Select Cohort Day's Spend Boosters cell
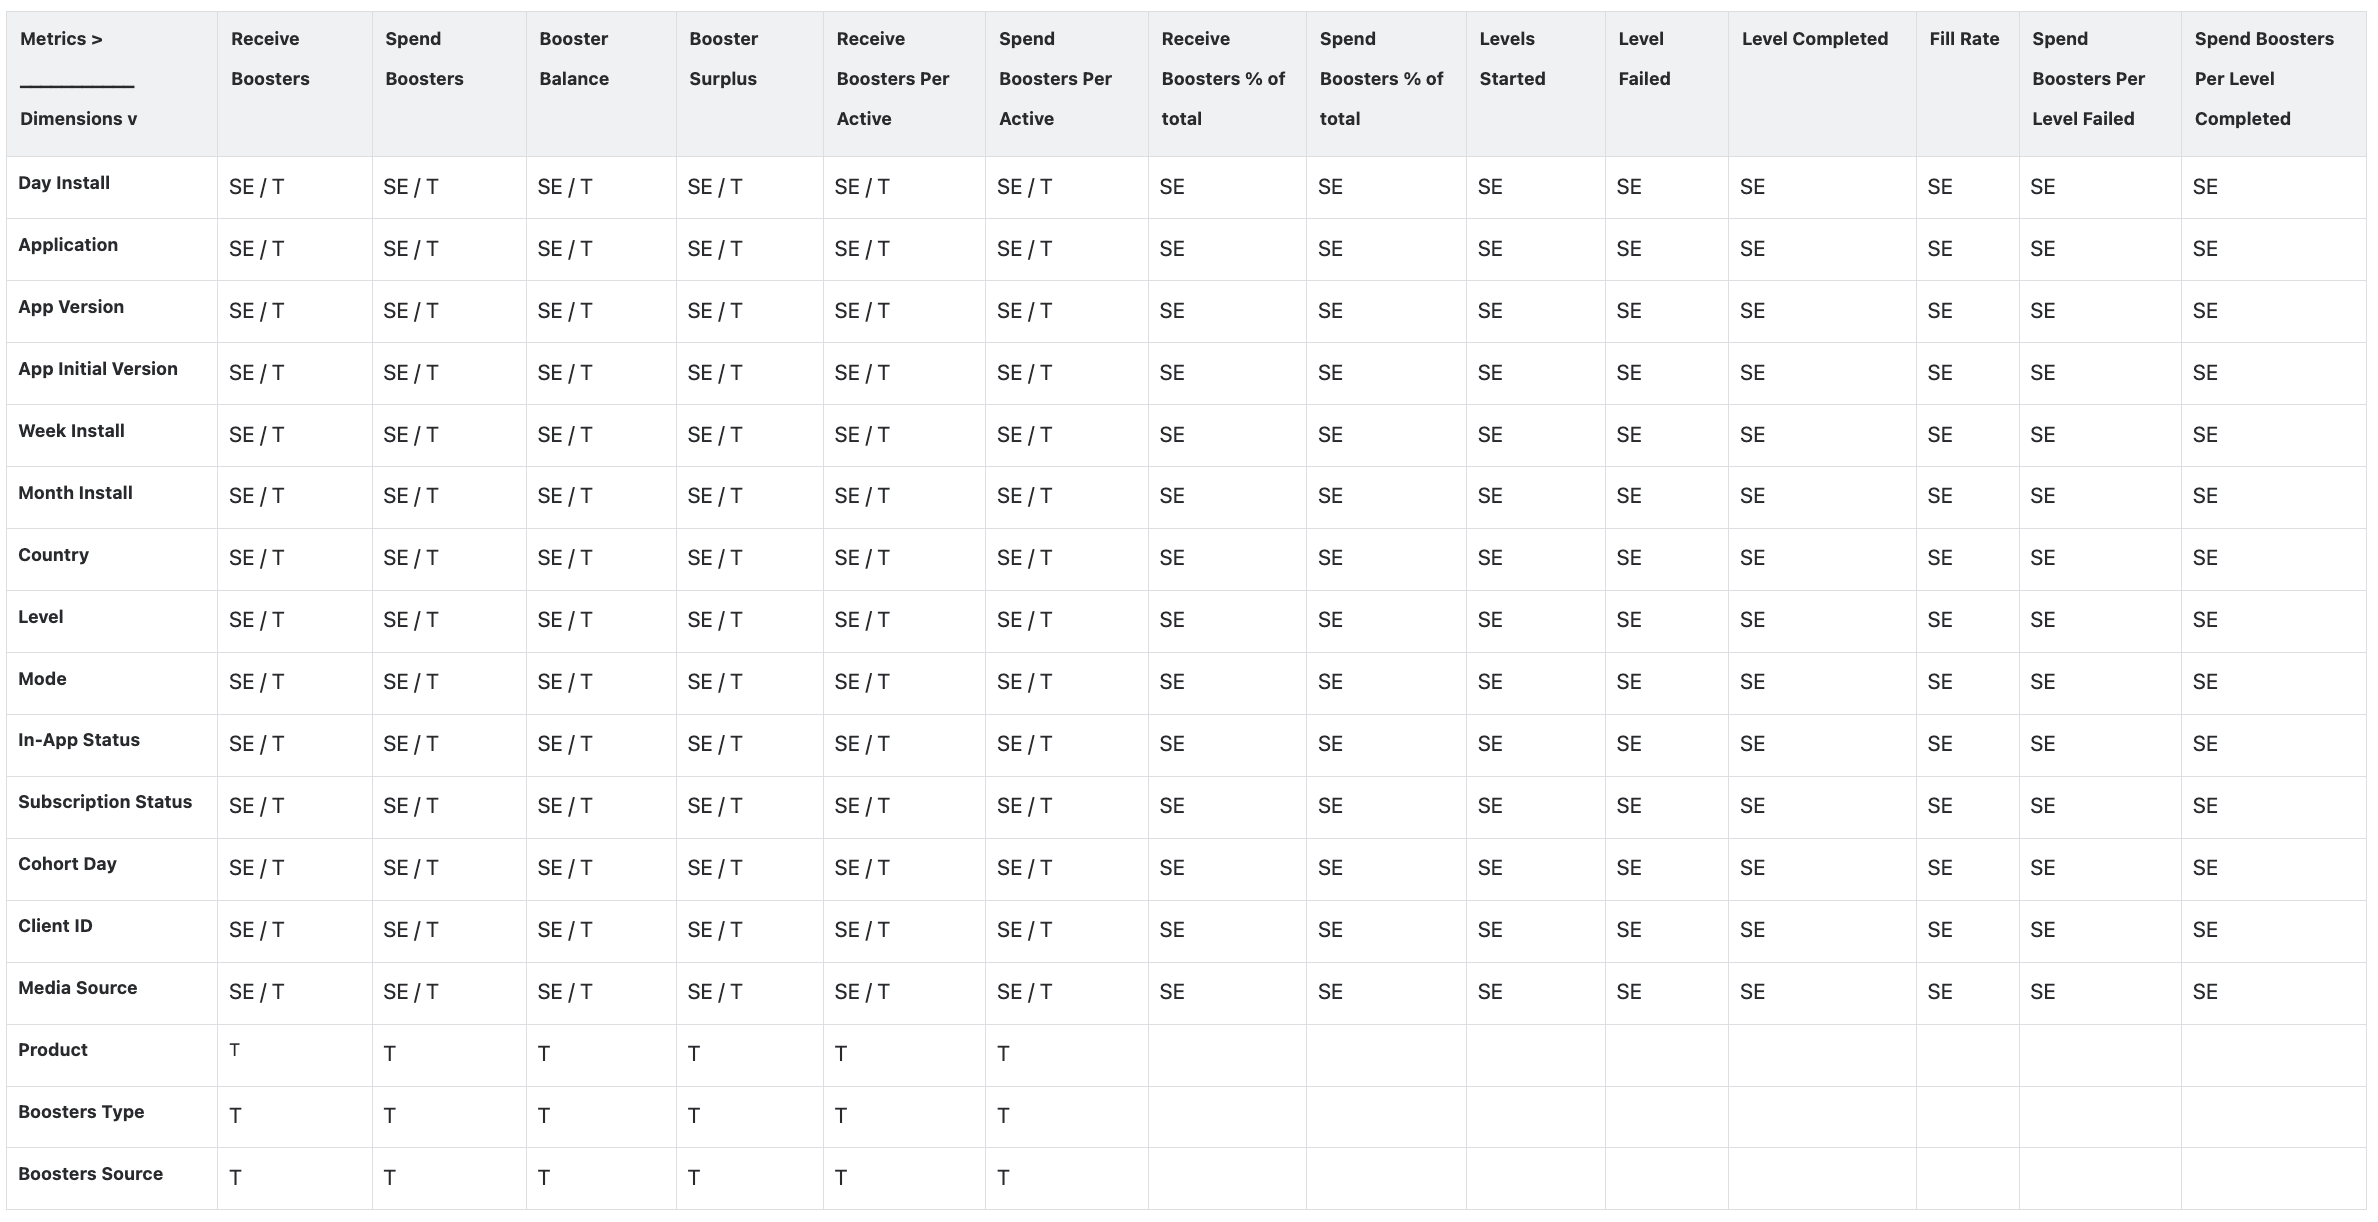The height and width of the screenshot is (1222, 2378). pos(410,868)
